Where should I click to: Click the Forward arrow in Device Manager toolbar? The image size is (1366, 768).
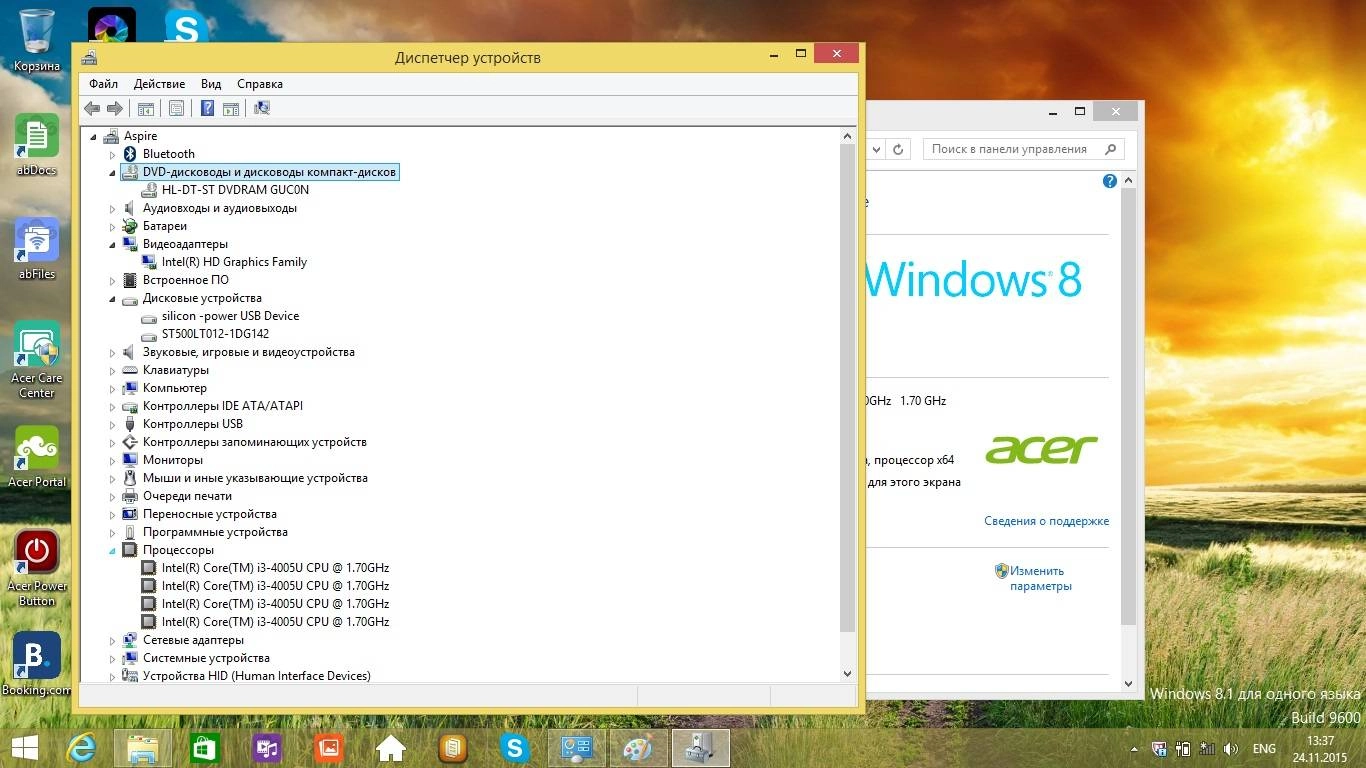115,108
